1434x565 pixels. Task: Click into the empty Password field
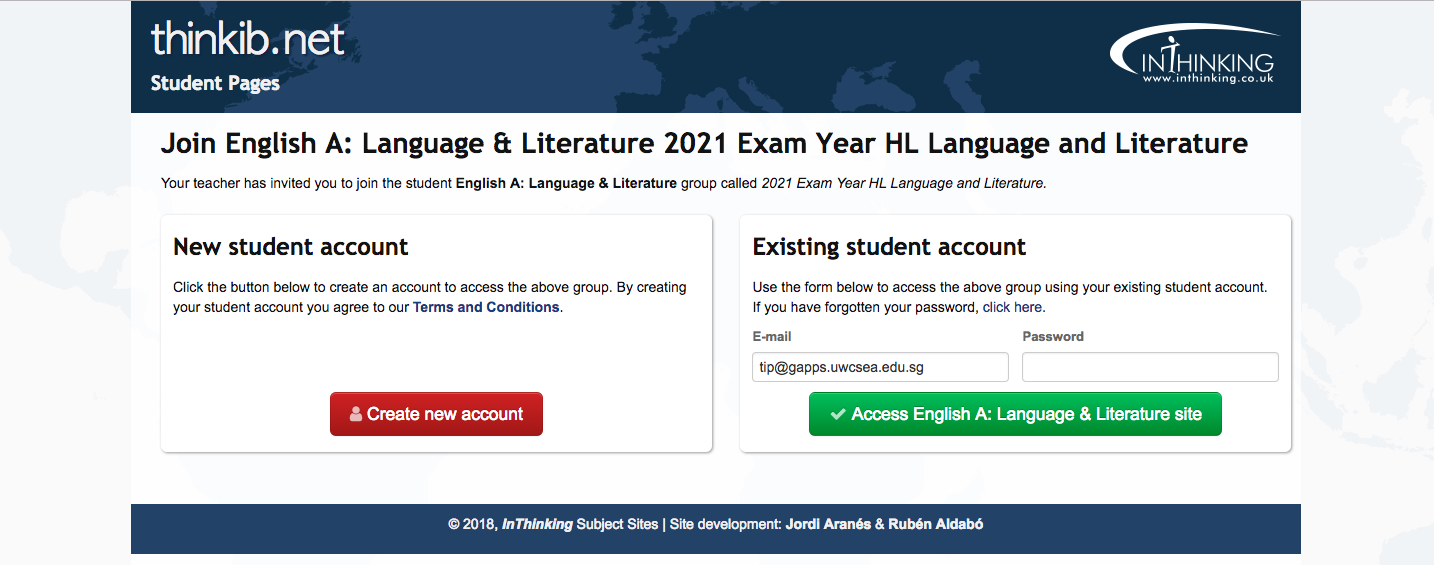point(1150,367)
